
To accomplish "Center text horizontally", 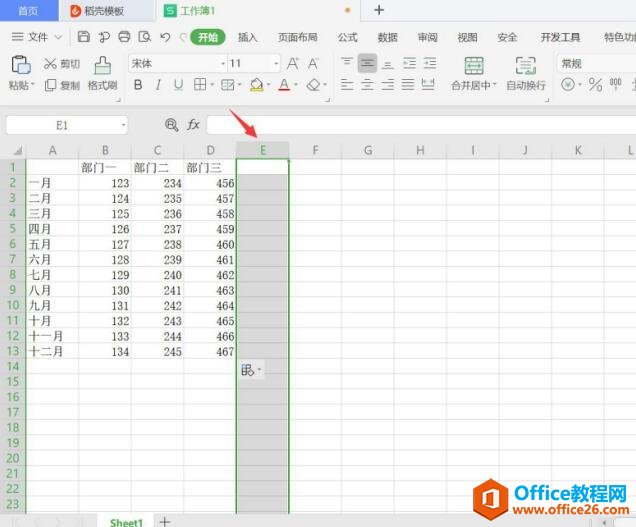I will point(367,84).
